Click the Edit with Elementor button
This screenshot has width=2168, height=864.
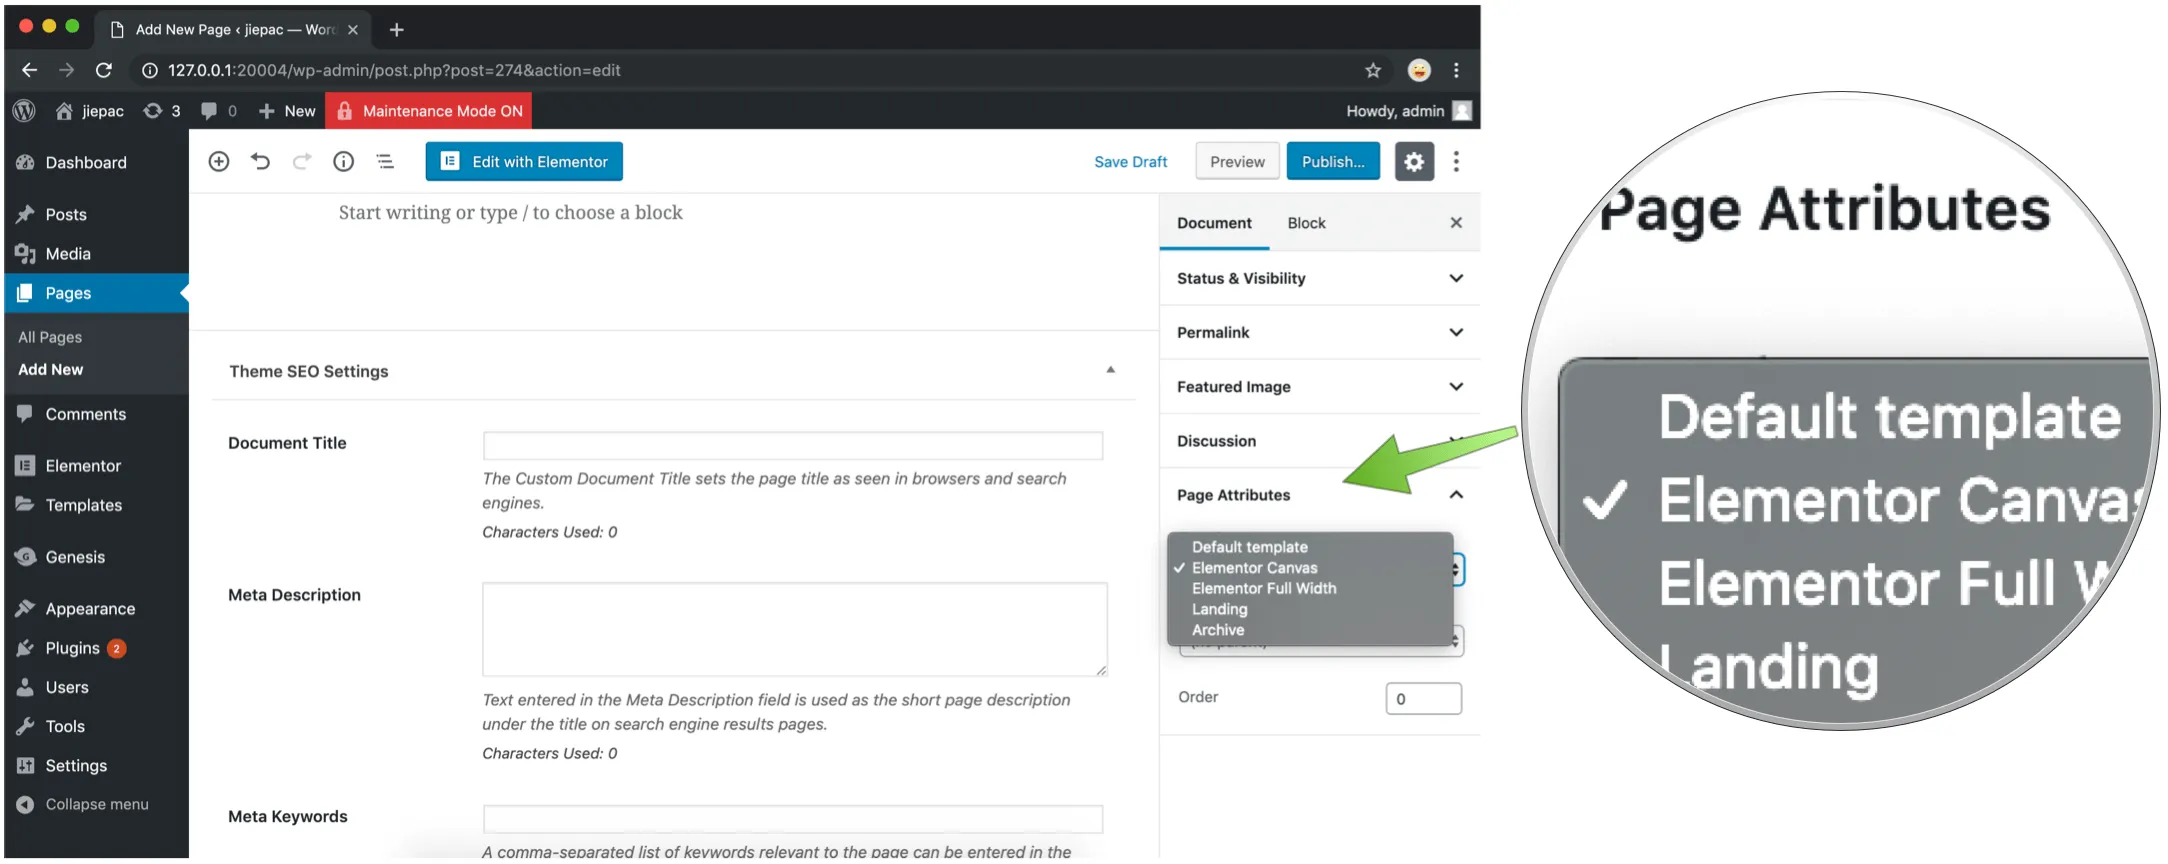coord(524,161)
